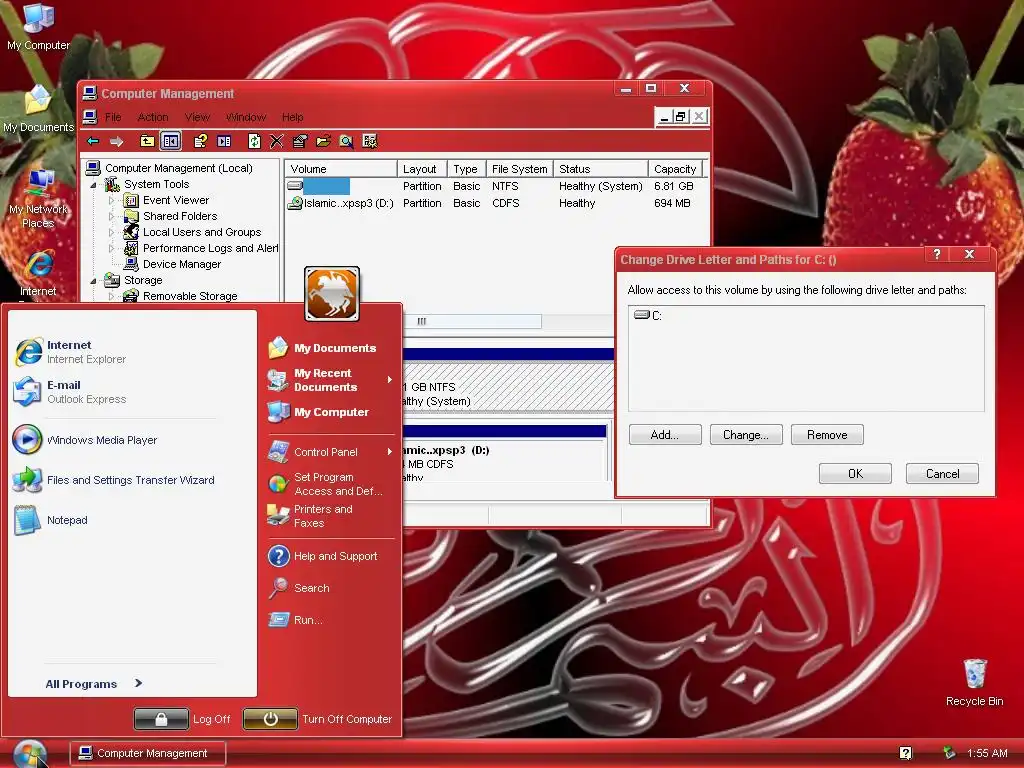Image resolution: width=1024 pixels, height=768 pixels.
Task: Expand All Programs list
Action: [x=93, y=684]
